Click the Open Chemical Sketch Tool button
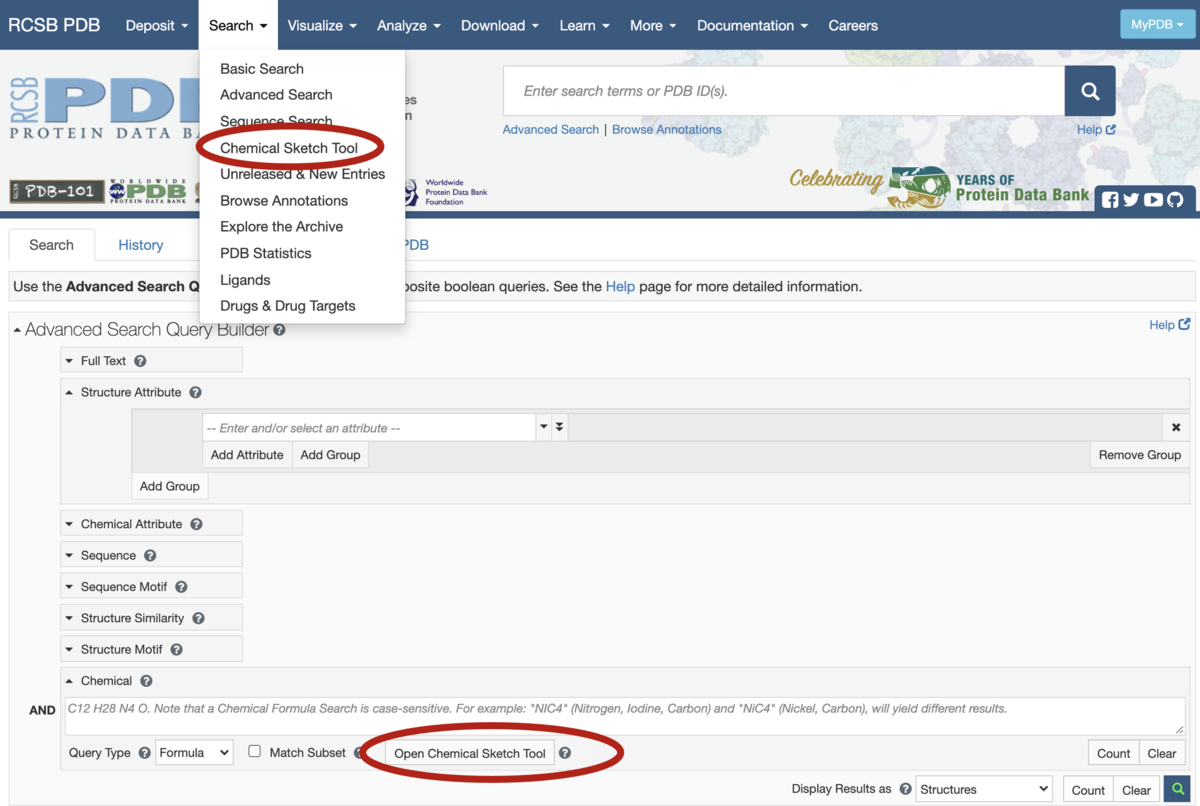Image resolution: width=1200 pixels, height=806 pixels. 470,754
